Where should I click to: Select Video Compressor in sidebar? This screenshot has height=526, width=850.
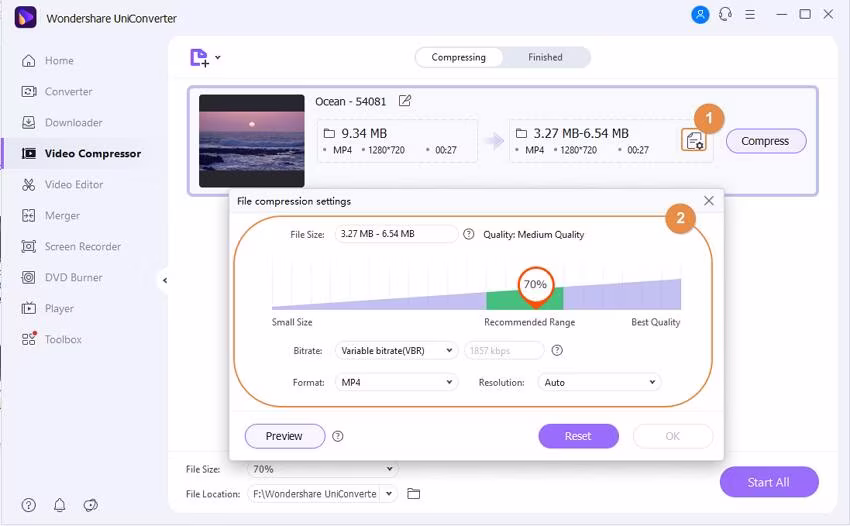[81, 153]
